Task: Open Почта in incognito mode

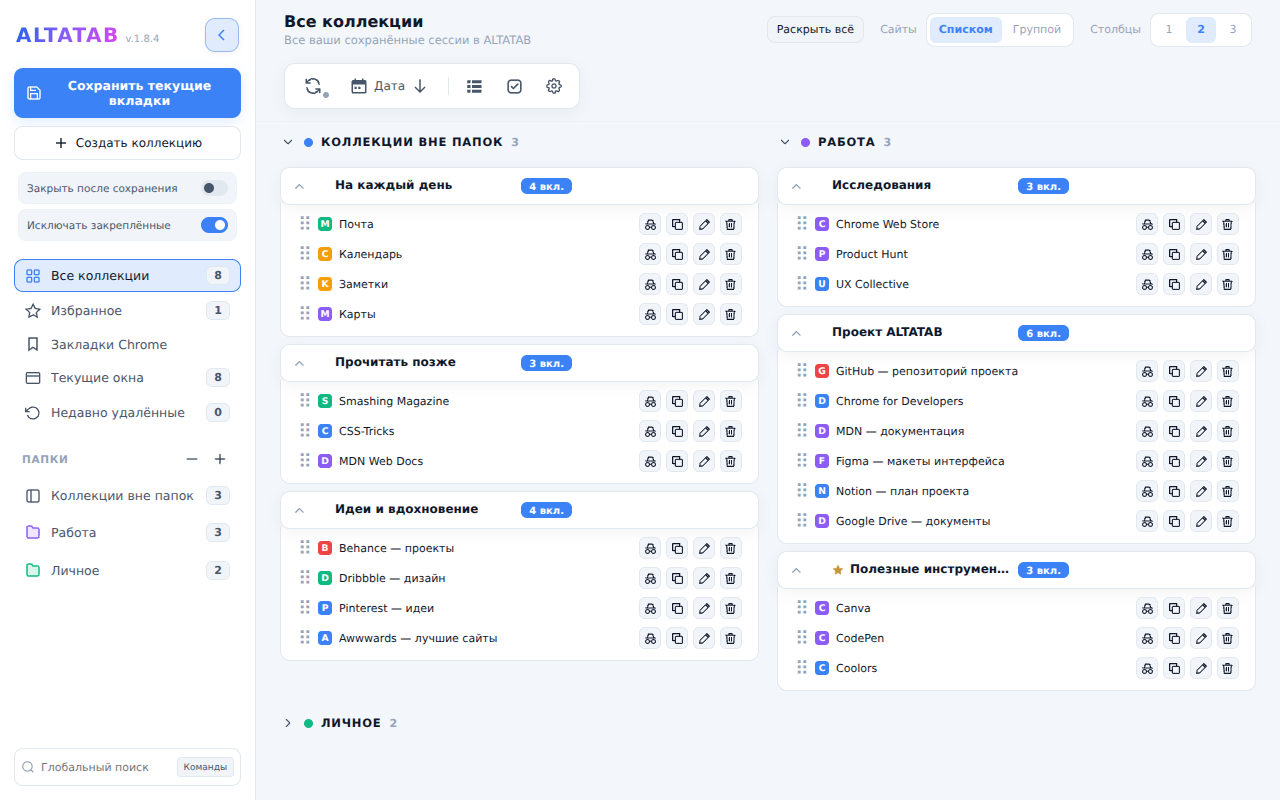Action: pyautogui.click(x=650, y=224)
